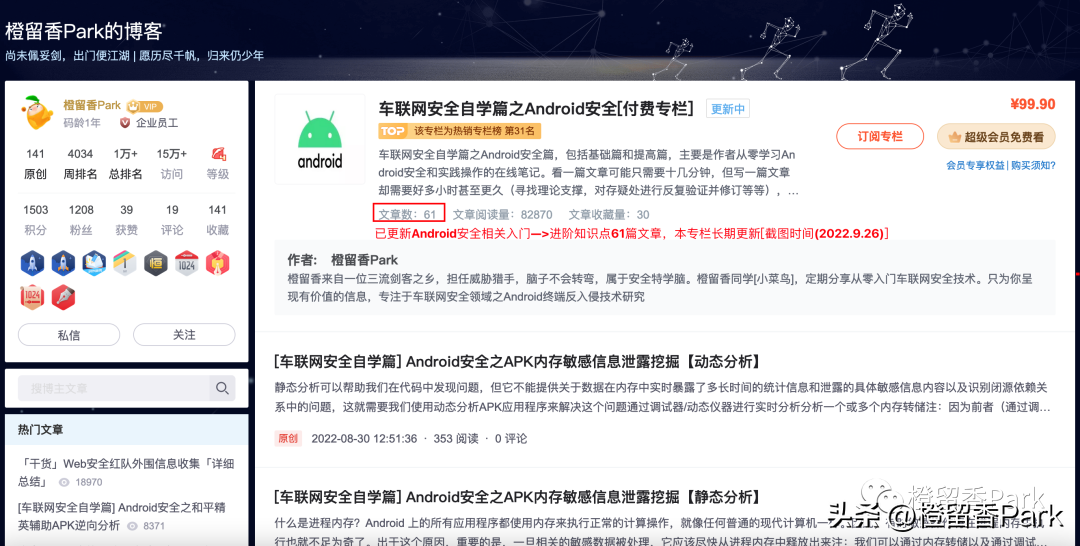Open the Web安全红队外围信息收集 hot article
The height and width of the screenshot is (546, 1080).
tap(126, 472)
